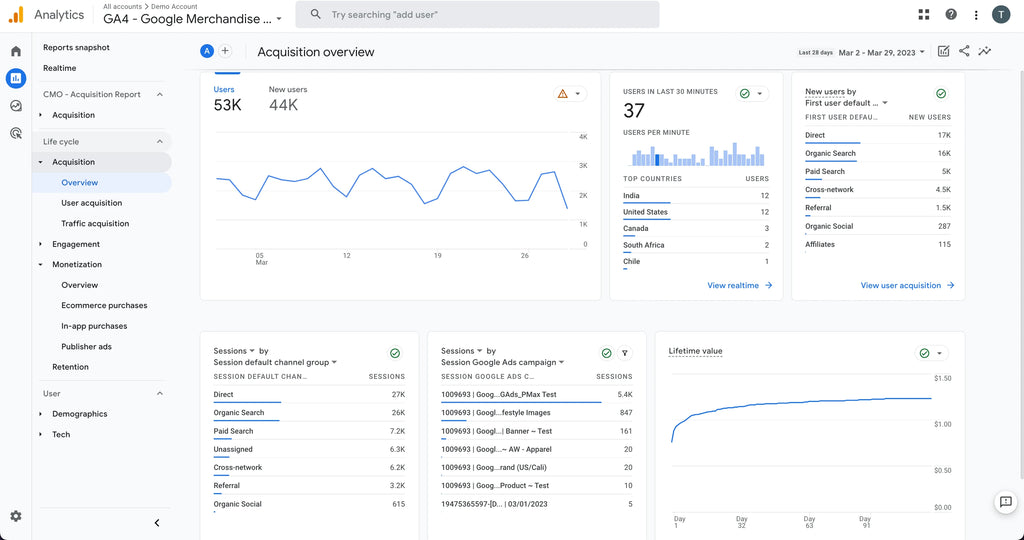Viewport: 1024px width, 540px height.
Task: Click the Share this report icon
Action: pos(964,51)
